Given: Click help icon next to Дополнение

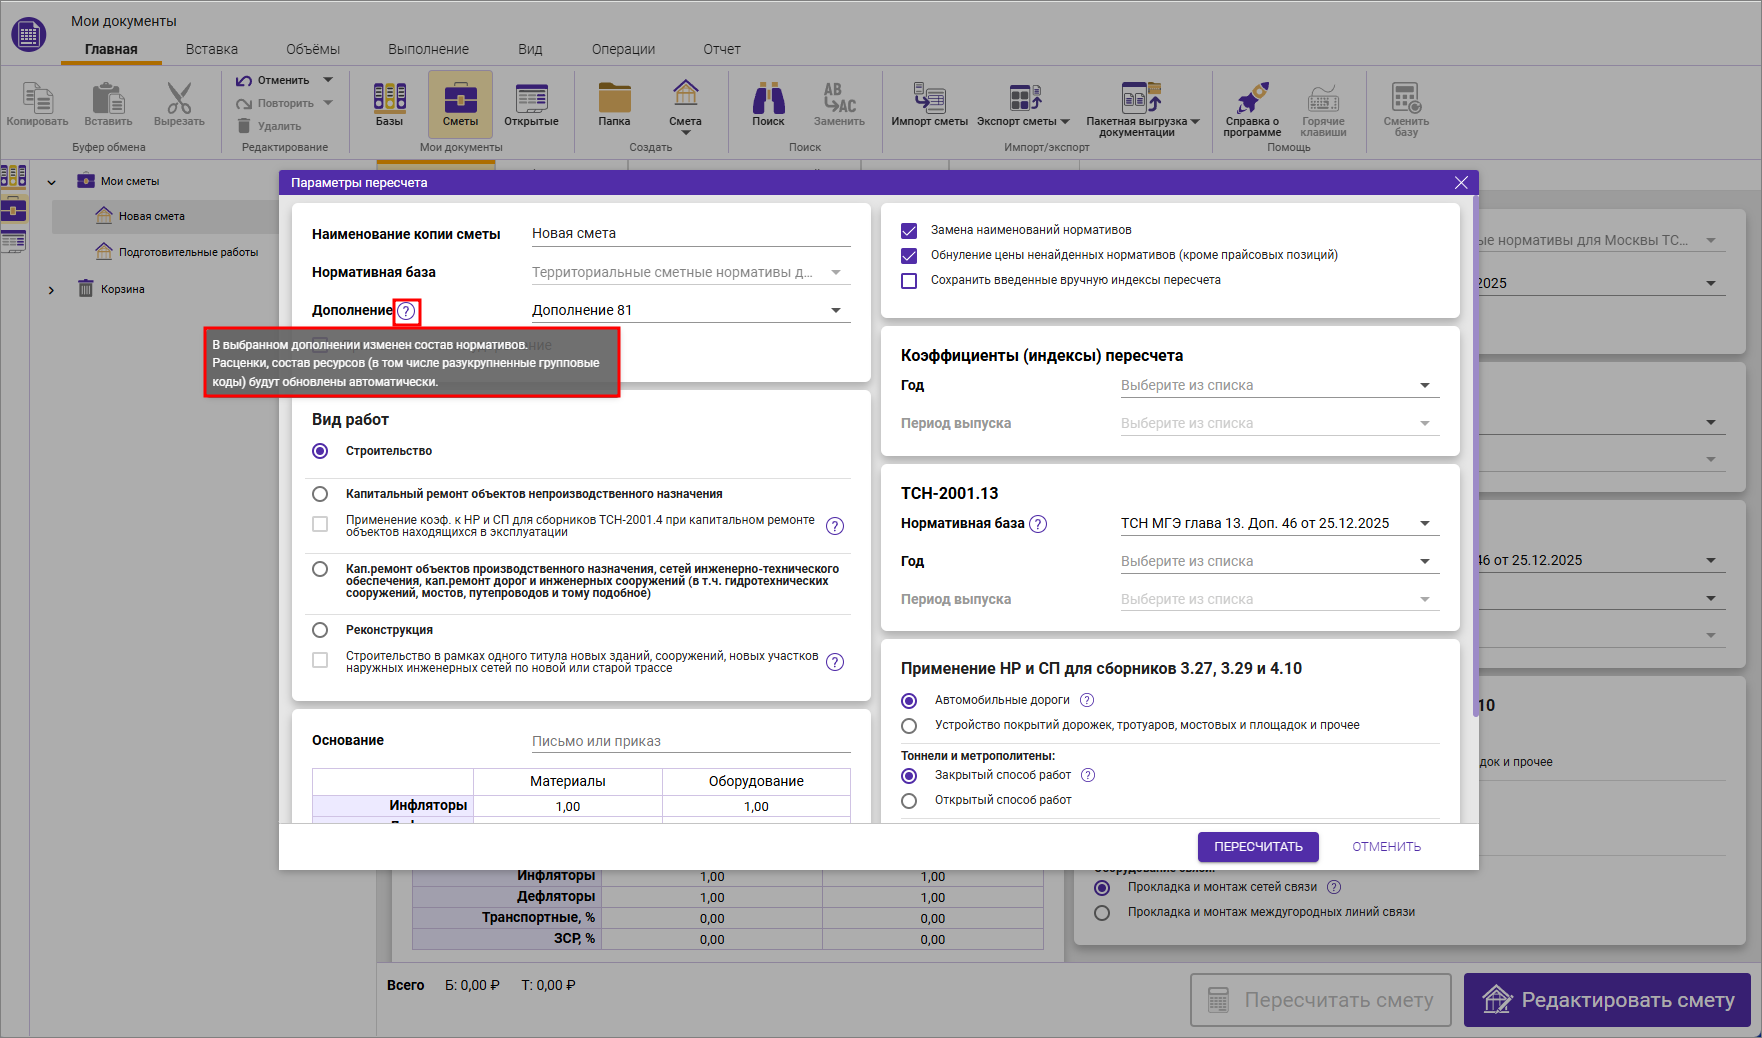Looking at the screenshot, I should click(x=406, y=312).
